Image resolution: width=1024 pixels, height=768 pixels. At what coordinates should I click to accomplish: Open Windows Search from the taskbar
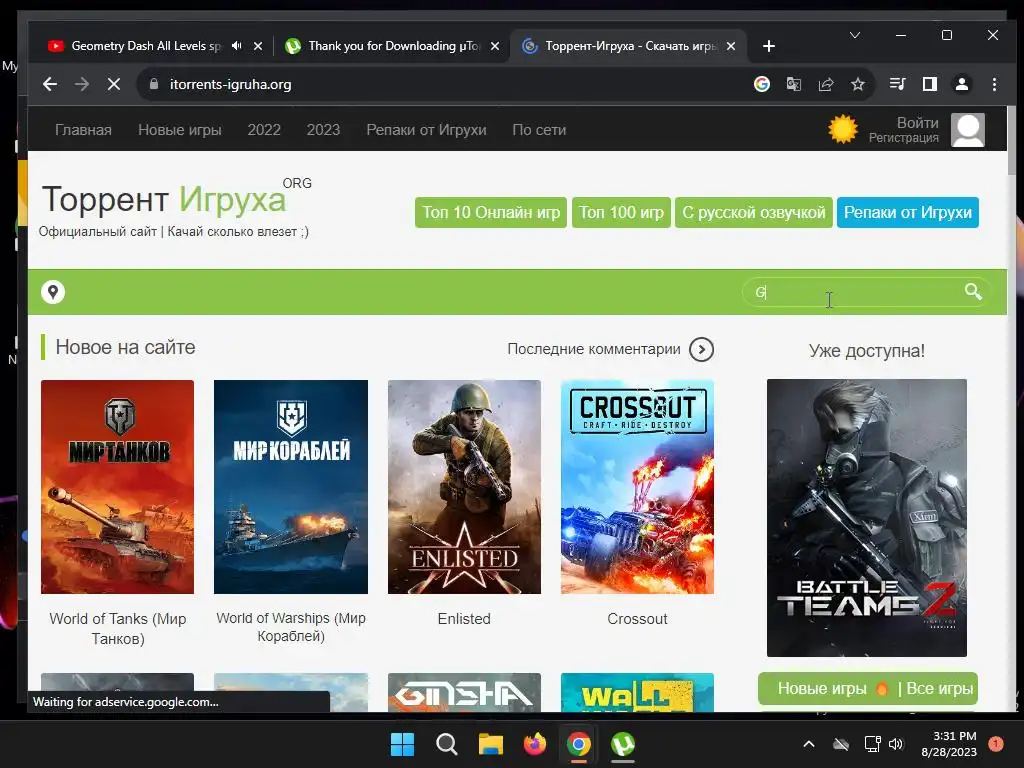coord(447,744)
